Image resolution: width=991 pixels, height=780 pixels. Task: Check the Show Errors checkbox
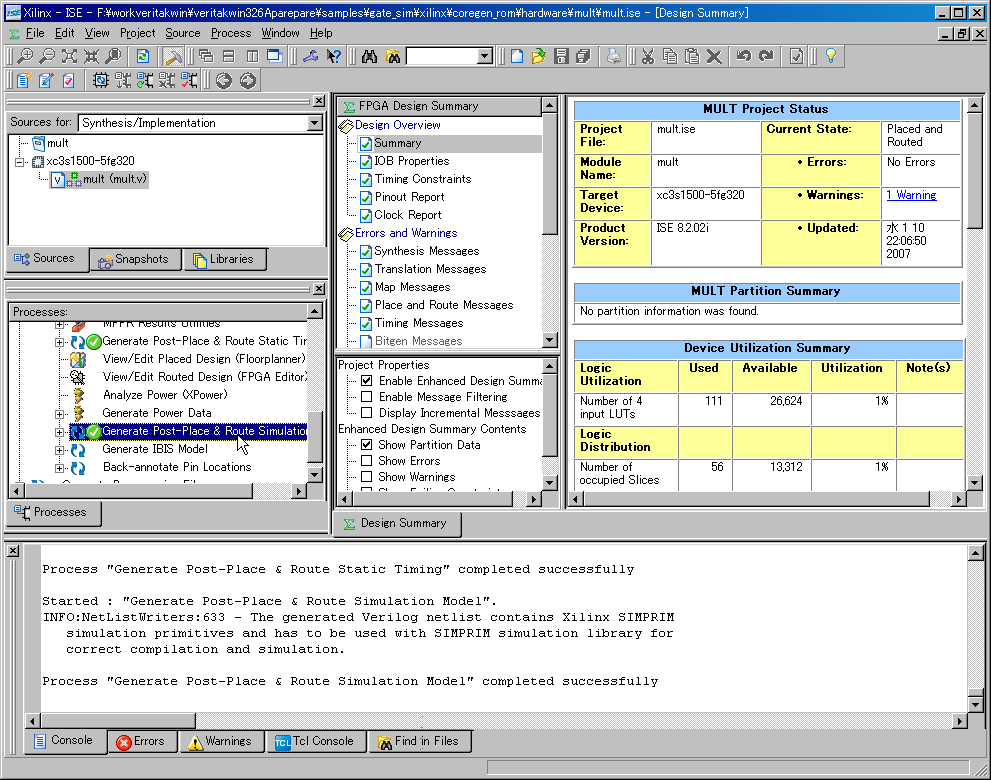point(367,461)
